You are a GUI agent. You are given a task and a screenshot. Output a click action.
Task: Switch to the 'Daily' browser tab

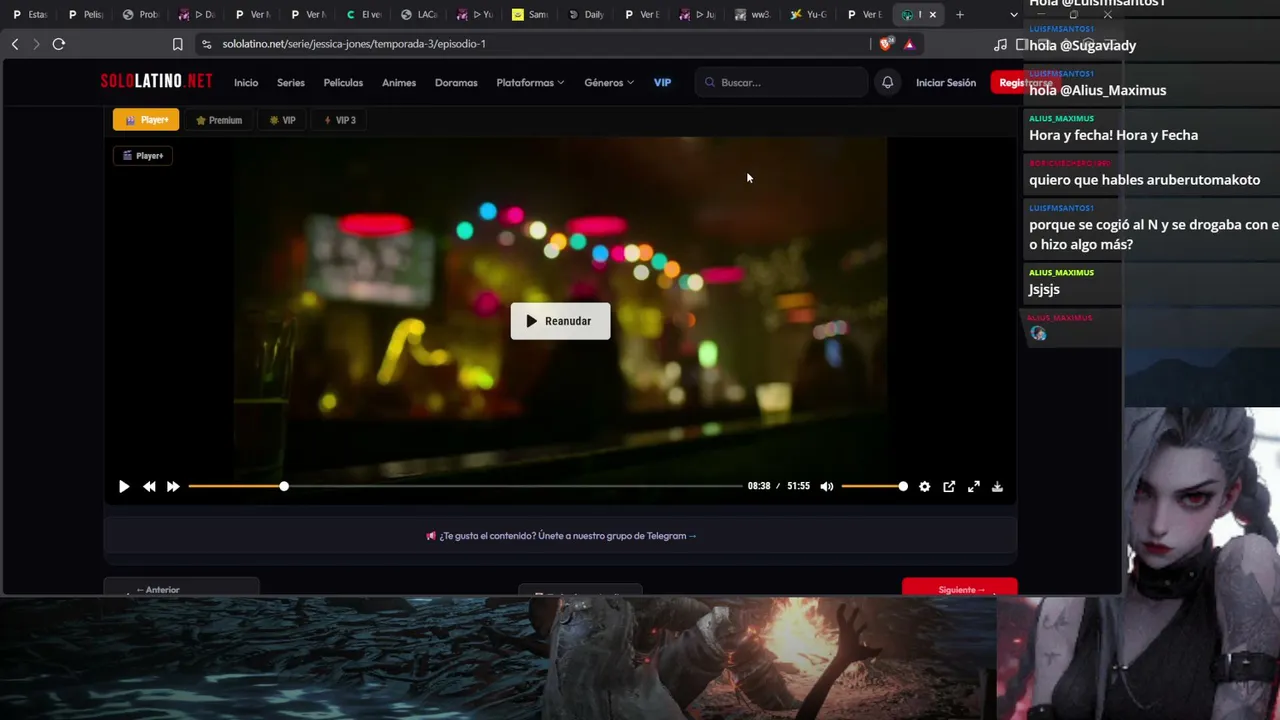[586, 15]
